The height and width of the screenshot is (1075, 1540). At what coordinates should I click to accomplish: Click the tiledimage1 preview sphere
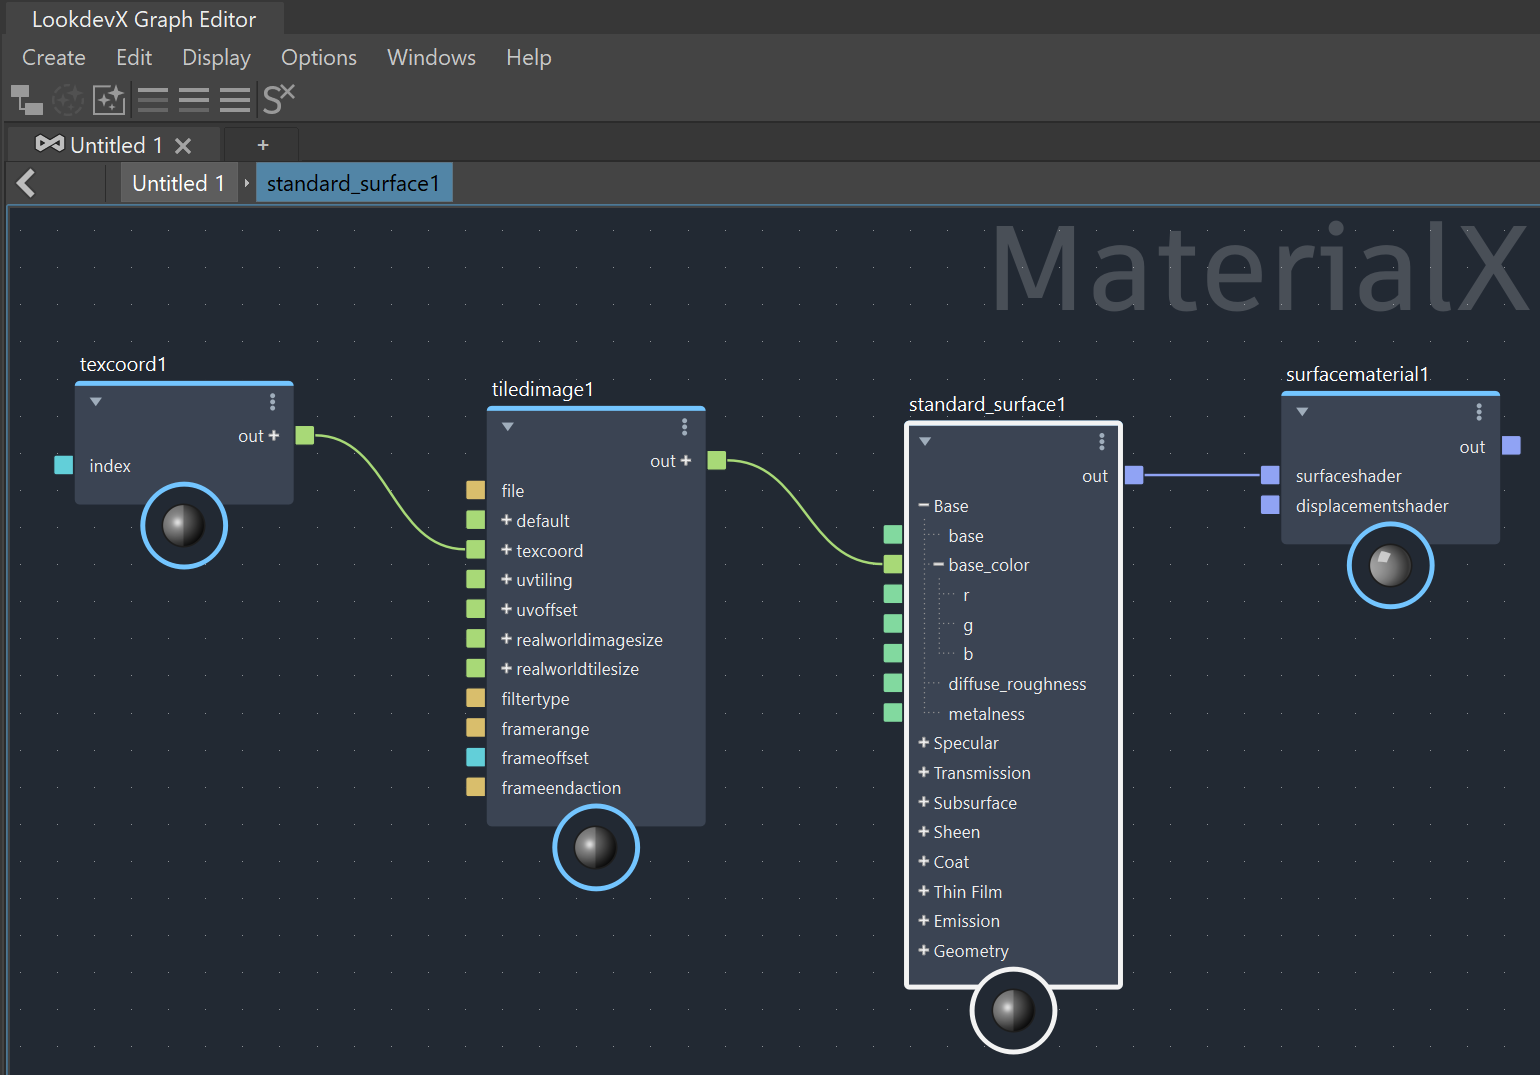[x=596, y=847]
